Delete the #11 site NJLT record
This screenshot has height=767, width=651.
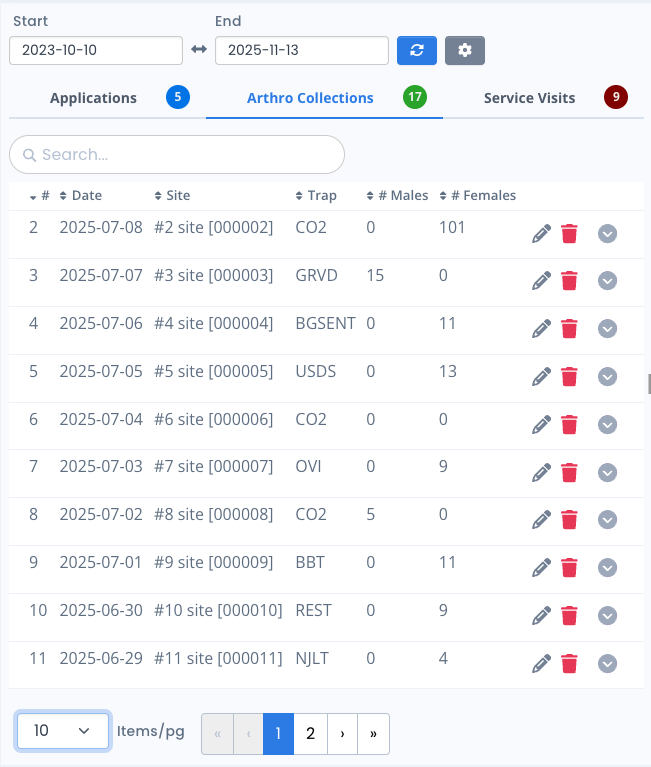coord(569,663)
